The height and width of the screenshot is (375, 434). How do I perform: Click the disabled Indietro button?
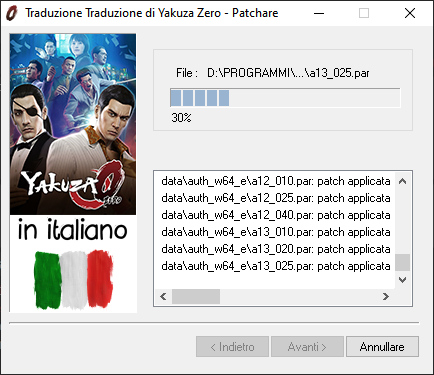coord(232,347)
